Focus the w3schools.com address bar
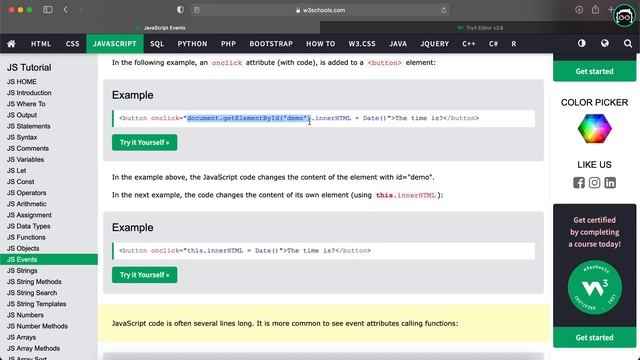This screenshot has width=640, height=360. coord(320,10)
